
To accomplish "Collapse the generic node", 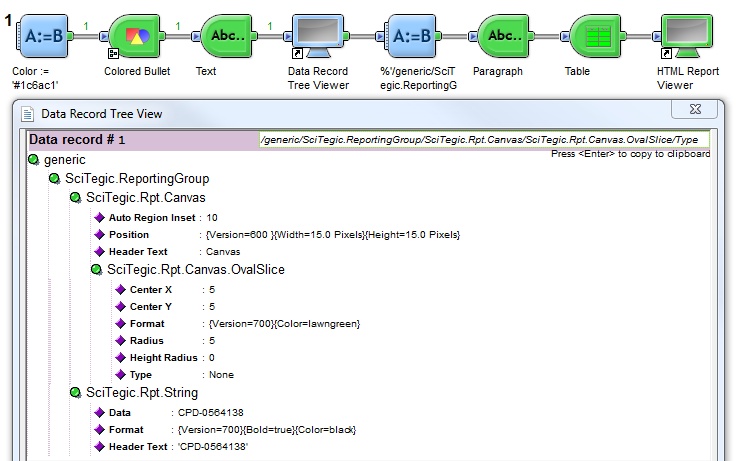I will tap(34, 160).
